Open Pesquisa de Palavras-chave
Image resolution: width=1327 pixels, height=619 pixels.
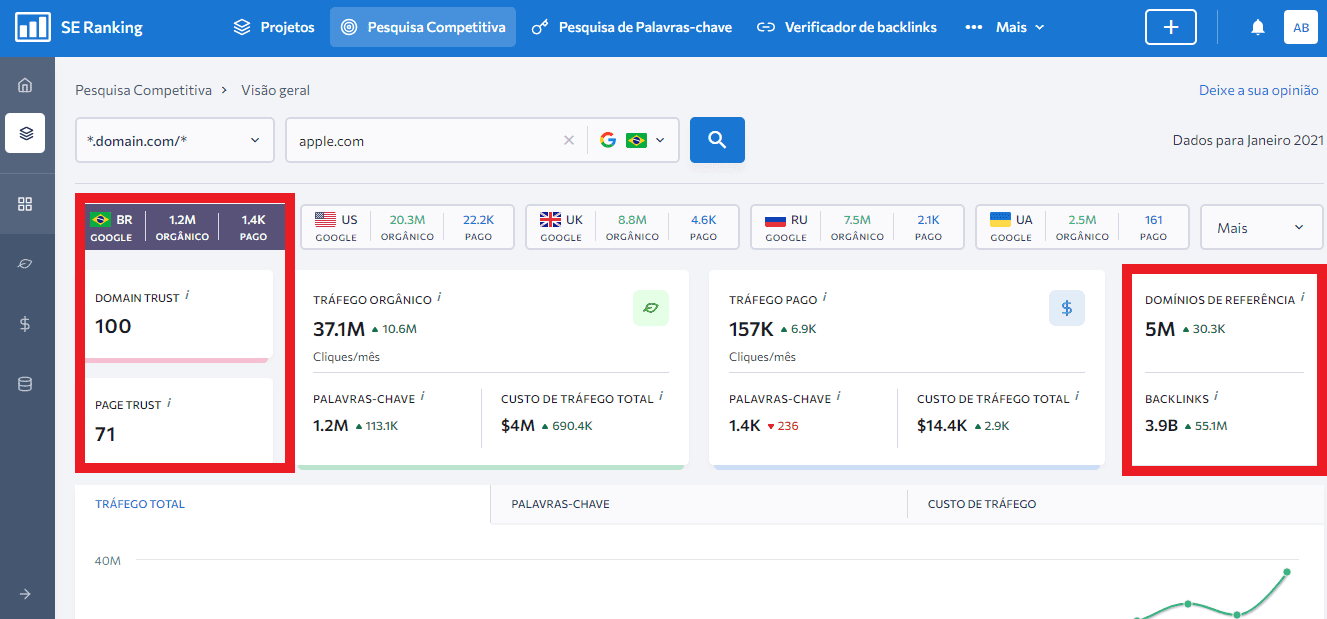click(x=632, y=27)
